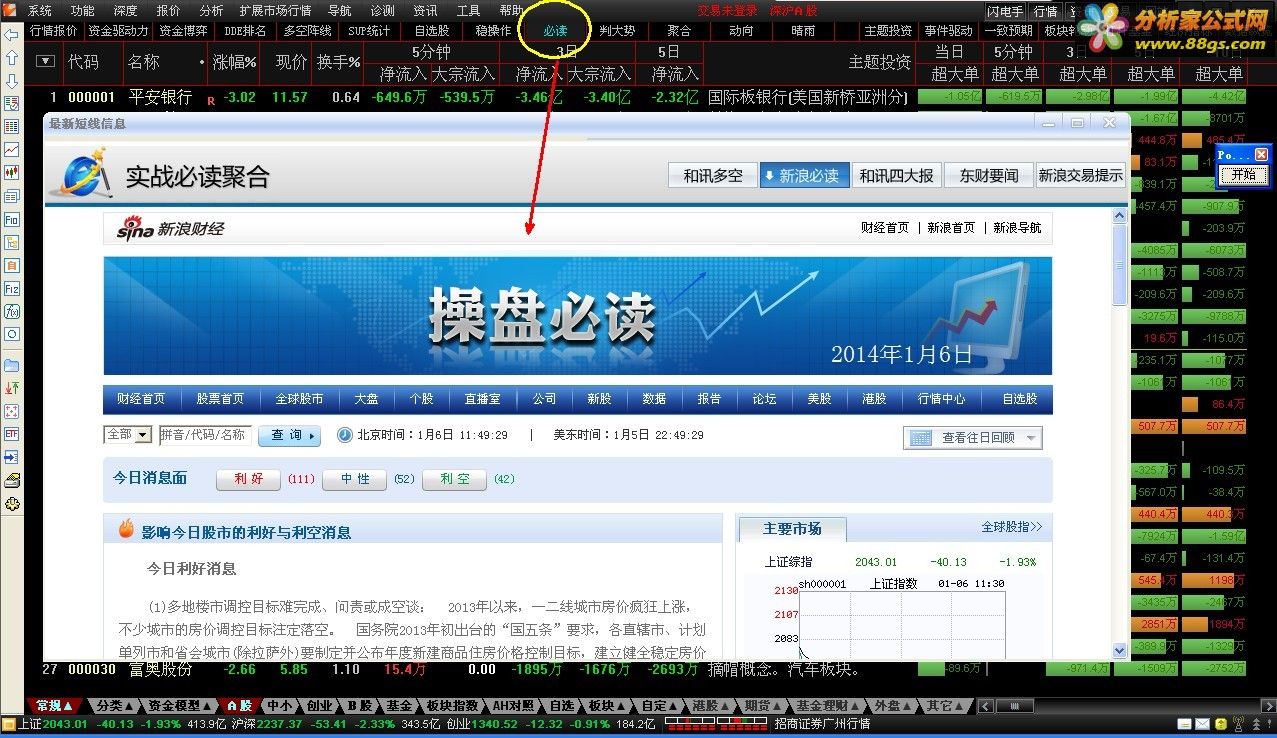Open the 扩展市场行情 menu
The image size is (1277, 738).
click(x=275, y=11)
